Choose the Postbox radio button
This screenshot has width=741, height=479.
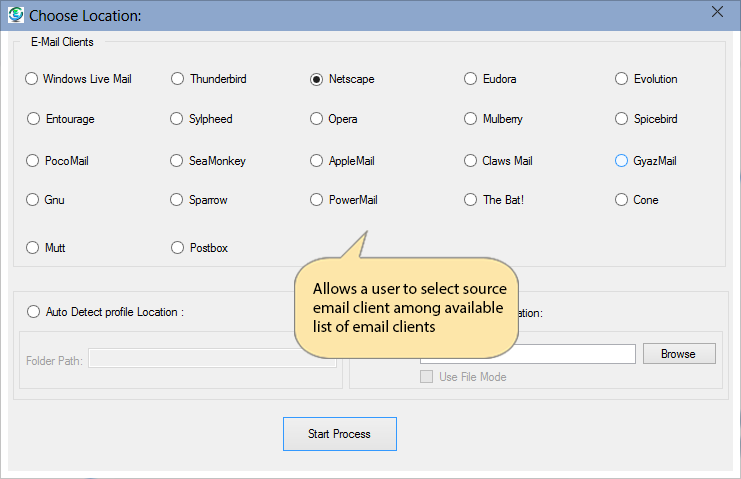pos(178,247)
